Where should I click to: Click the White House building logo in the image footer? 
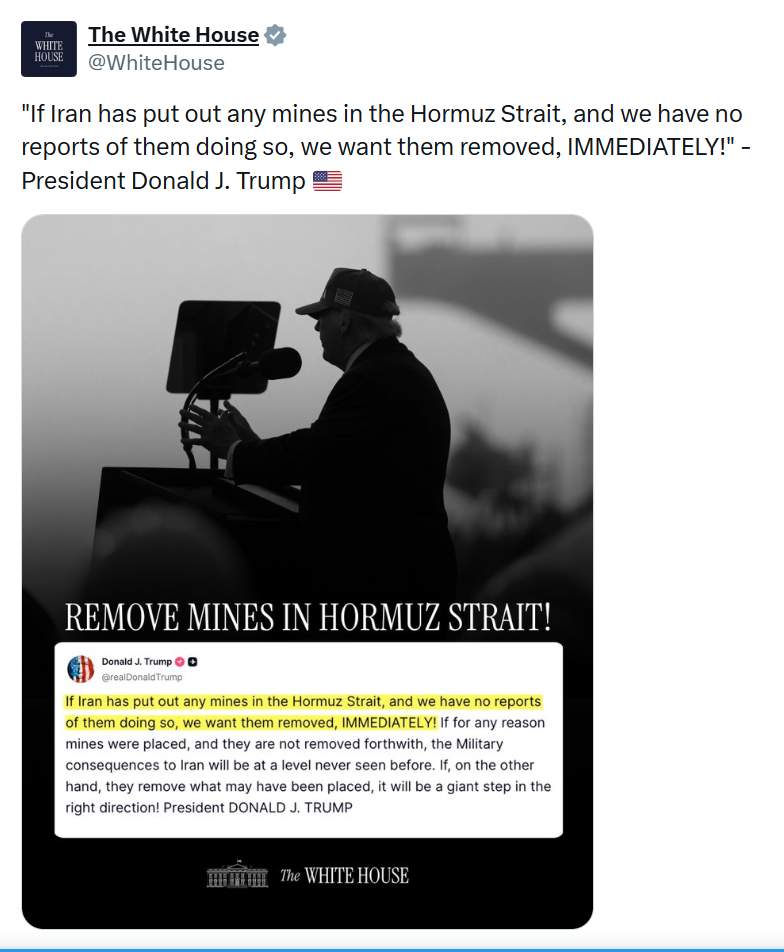237,875
